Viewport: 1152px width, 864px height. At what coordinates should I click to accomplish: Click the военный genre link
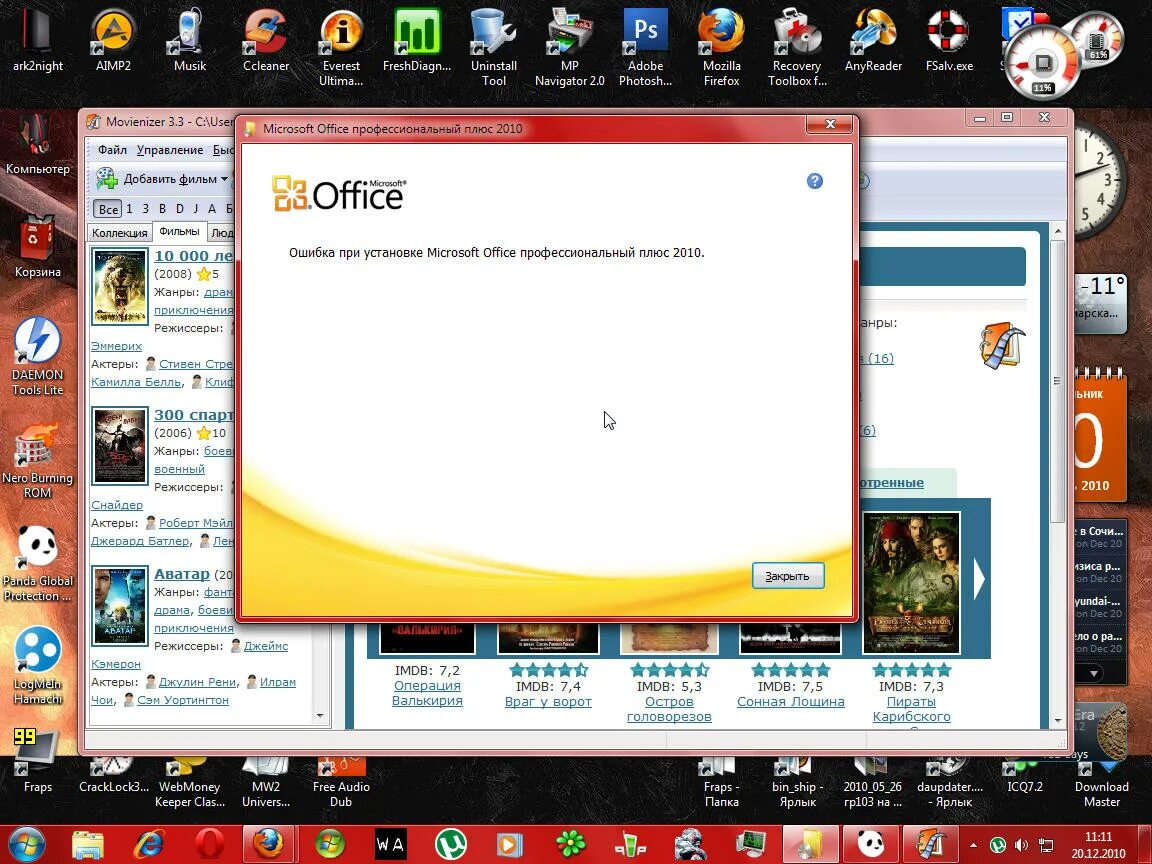(179, 469)
